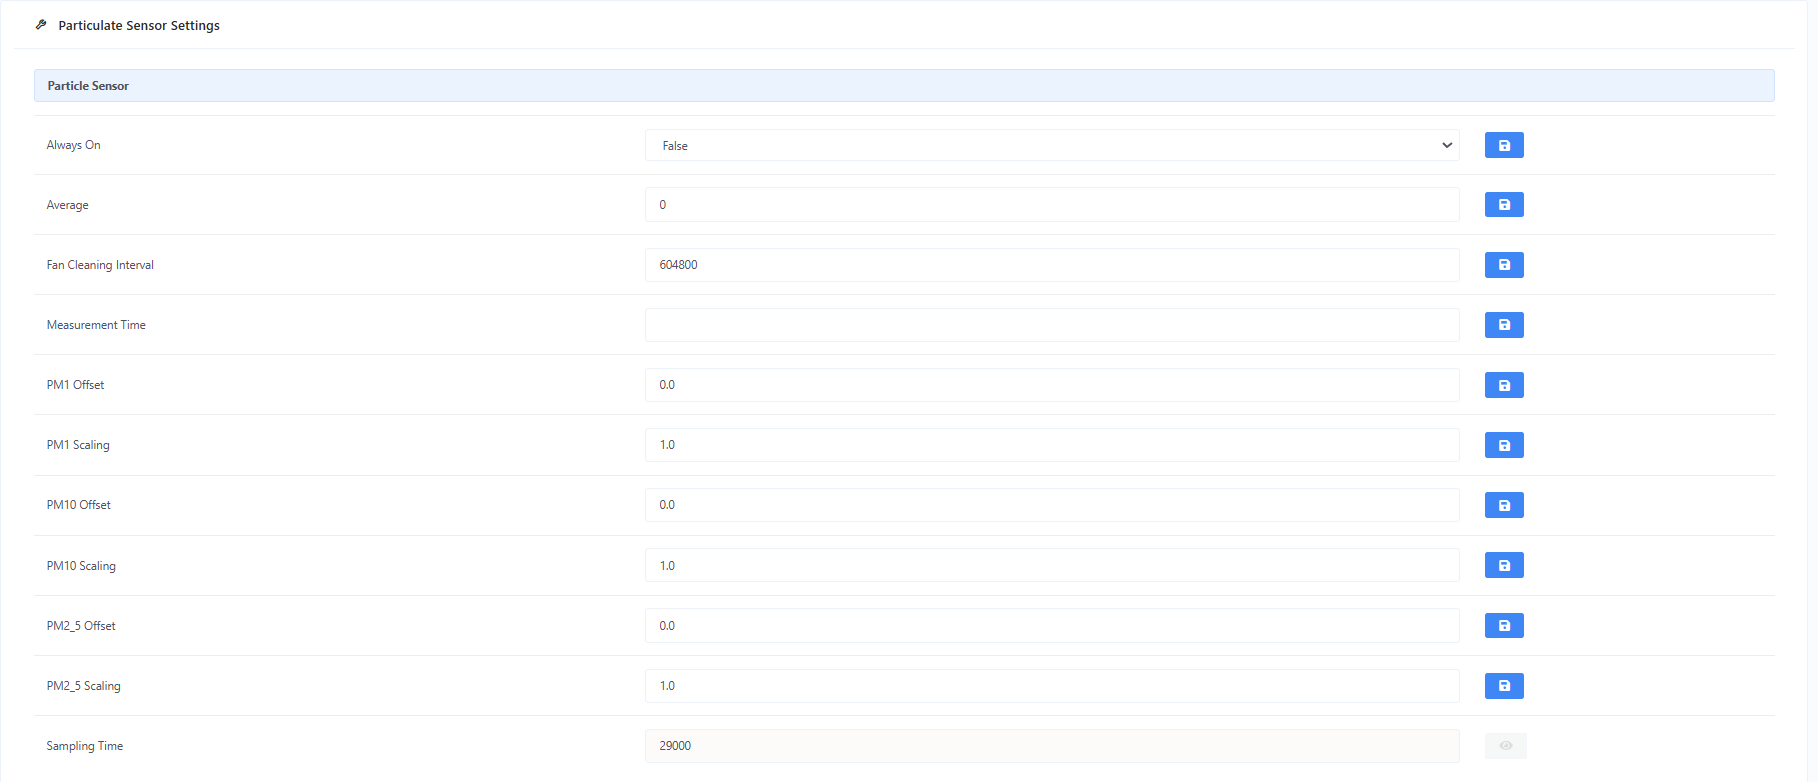The height and width of the screenshot is (782, 1818).
Task: Save the PM1 Scaling value
Action: click(x=1504, y=445)
